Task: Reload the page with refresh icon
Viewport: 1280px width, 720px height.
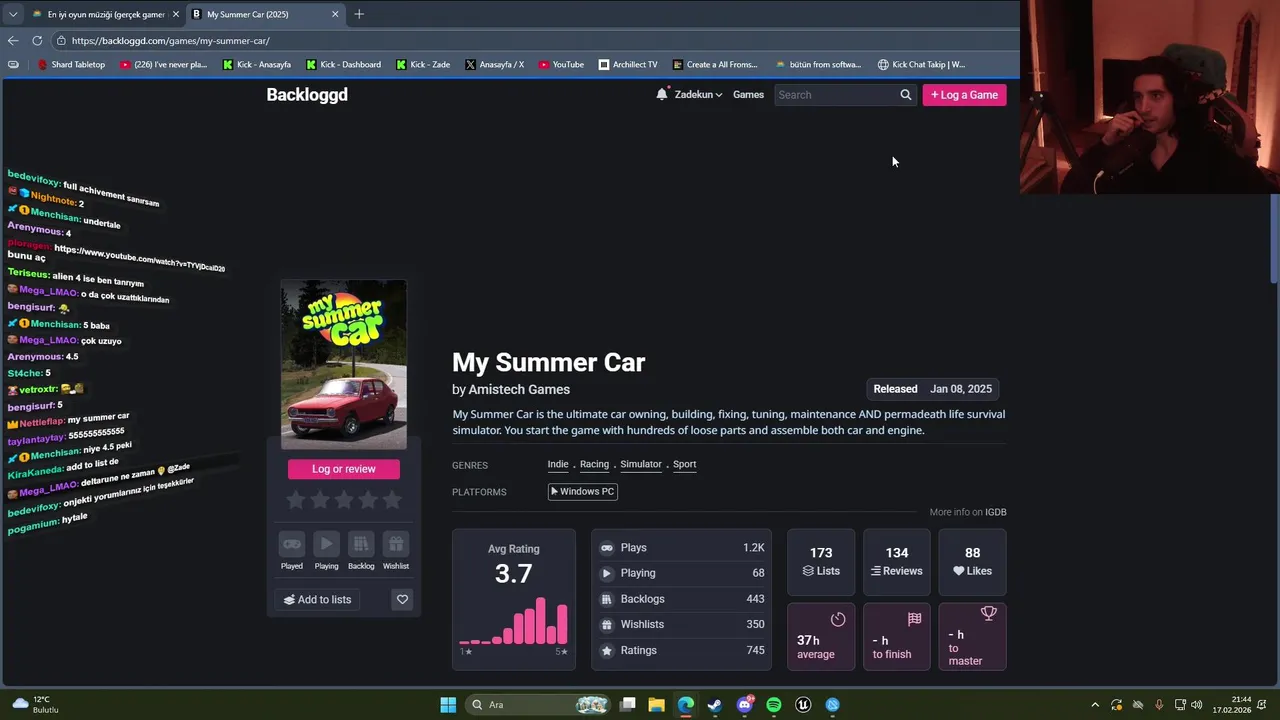Action: tap(37, 40)
